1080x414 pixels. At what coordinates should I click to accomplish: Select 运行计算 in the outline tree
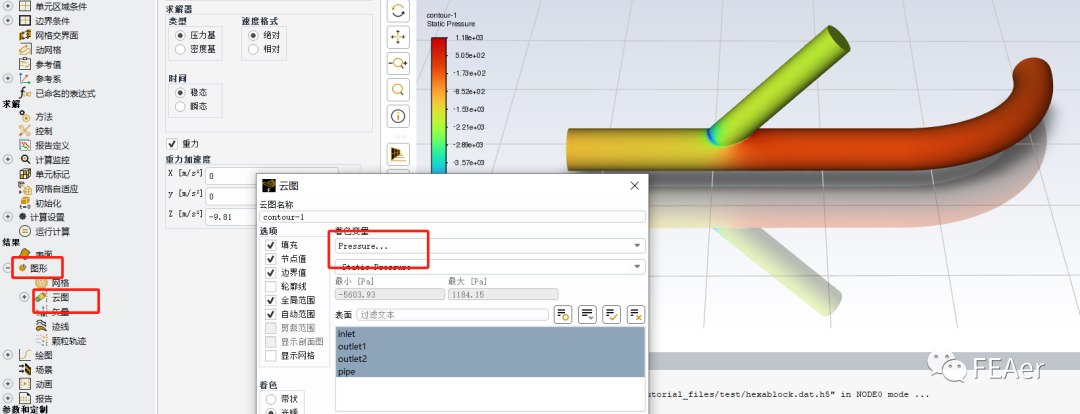(51, 231)
